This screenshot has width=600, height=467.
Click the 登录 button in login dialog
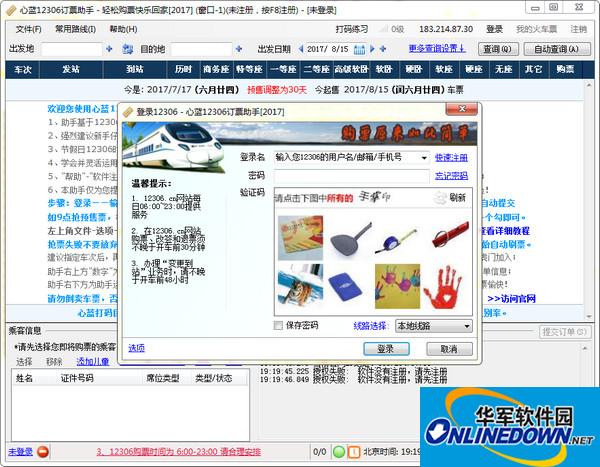tap(386, 349)
